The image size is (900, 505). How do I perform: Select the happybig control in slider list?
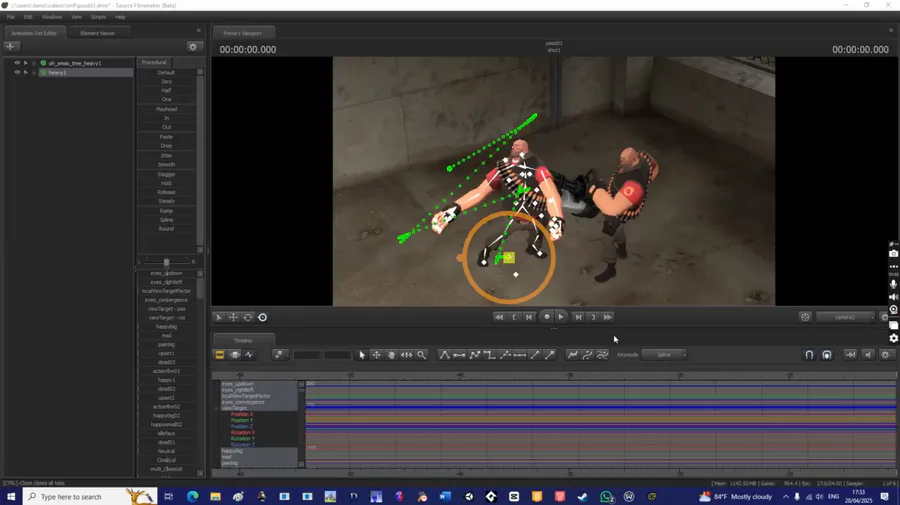pos(166,327)
